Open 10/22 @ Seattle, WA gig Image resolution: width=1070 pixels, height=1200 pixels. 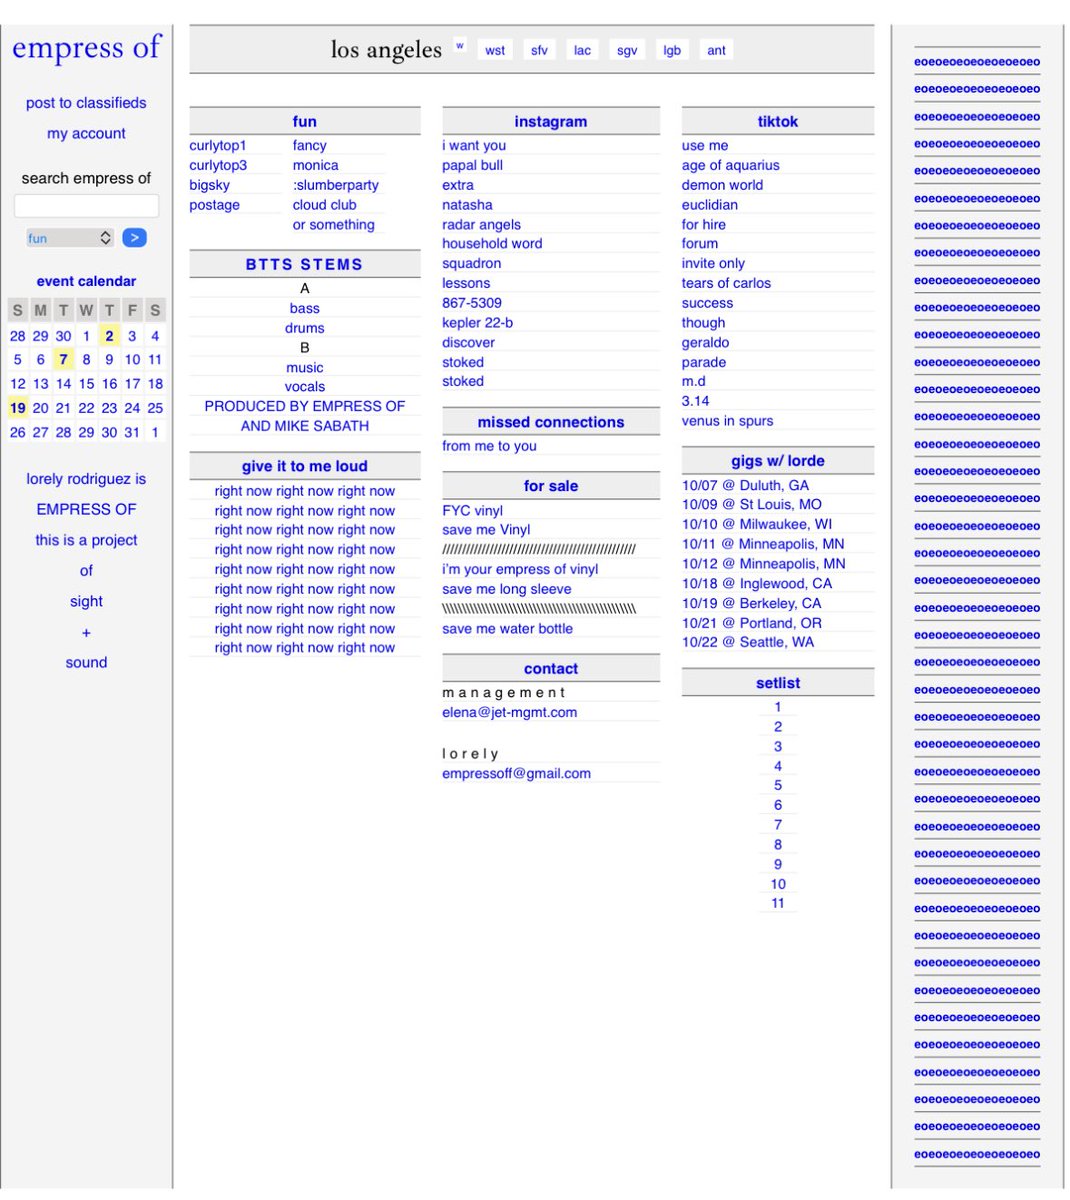coord(748,643)
